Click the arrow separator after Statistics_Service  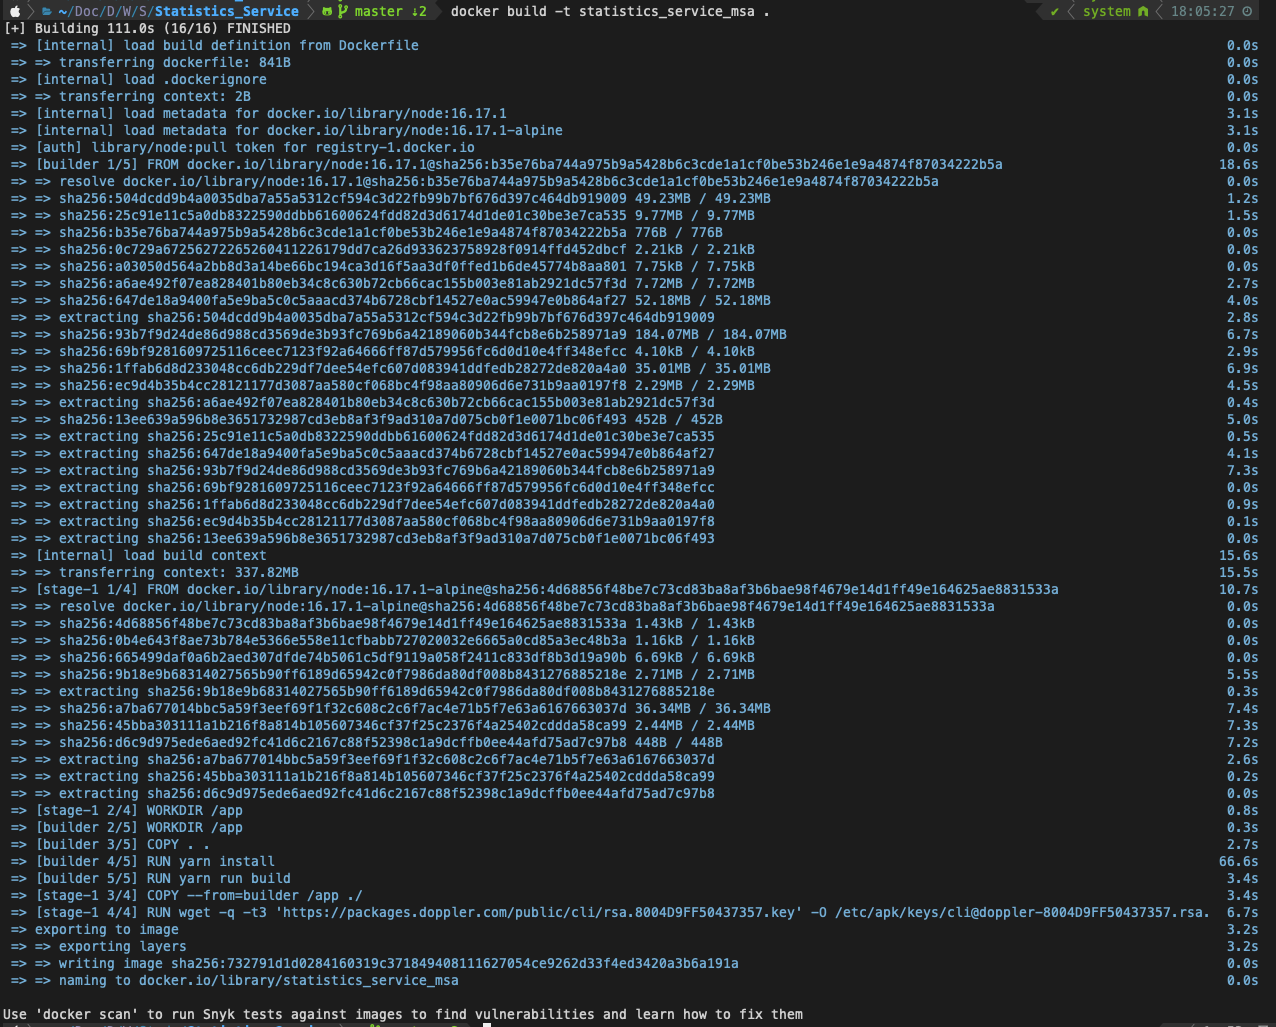312,12
